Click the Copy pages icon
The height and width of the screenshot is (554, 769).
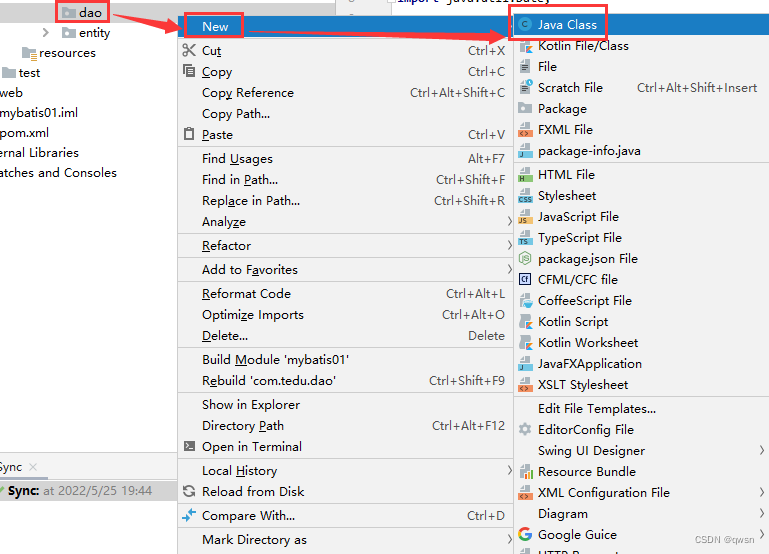pyautogui.click(x=189, y=71)
